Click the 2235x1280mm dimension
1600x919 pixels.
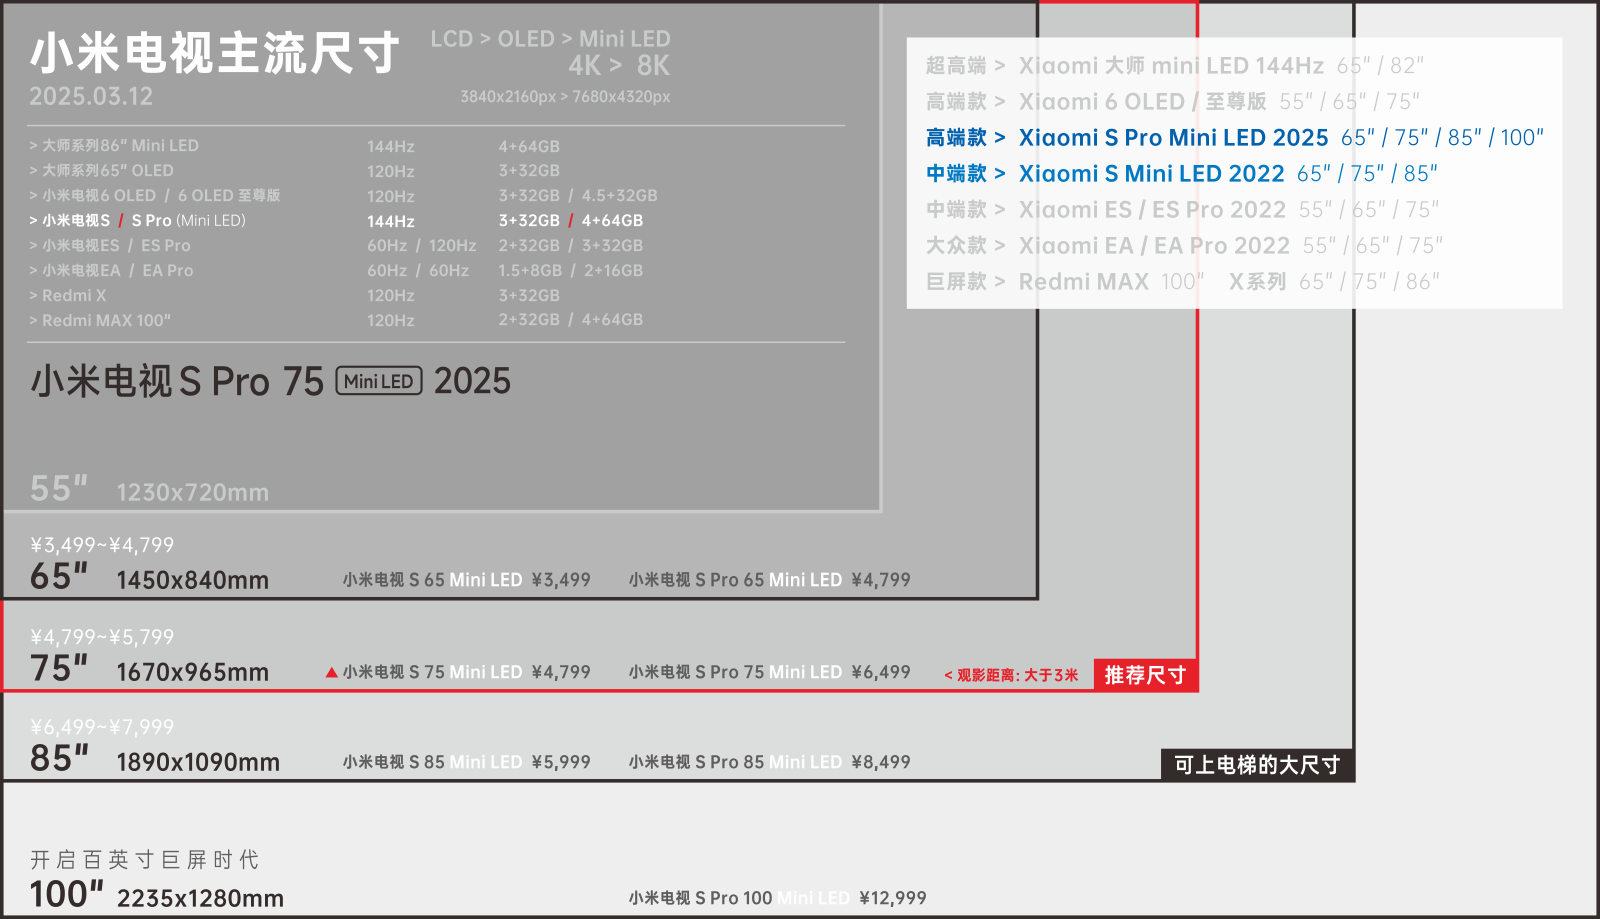click(200, 898)
